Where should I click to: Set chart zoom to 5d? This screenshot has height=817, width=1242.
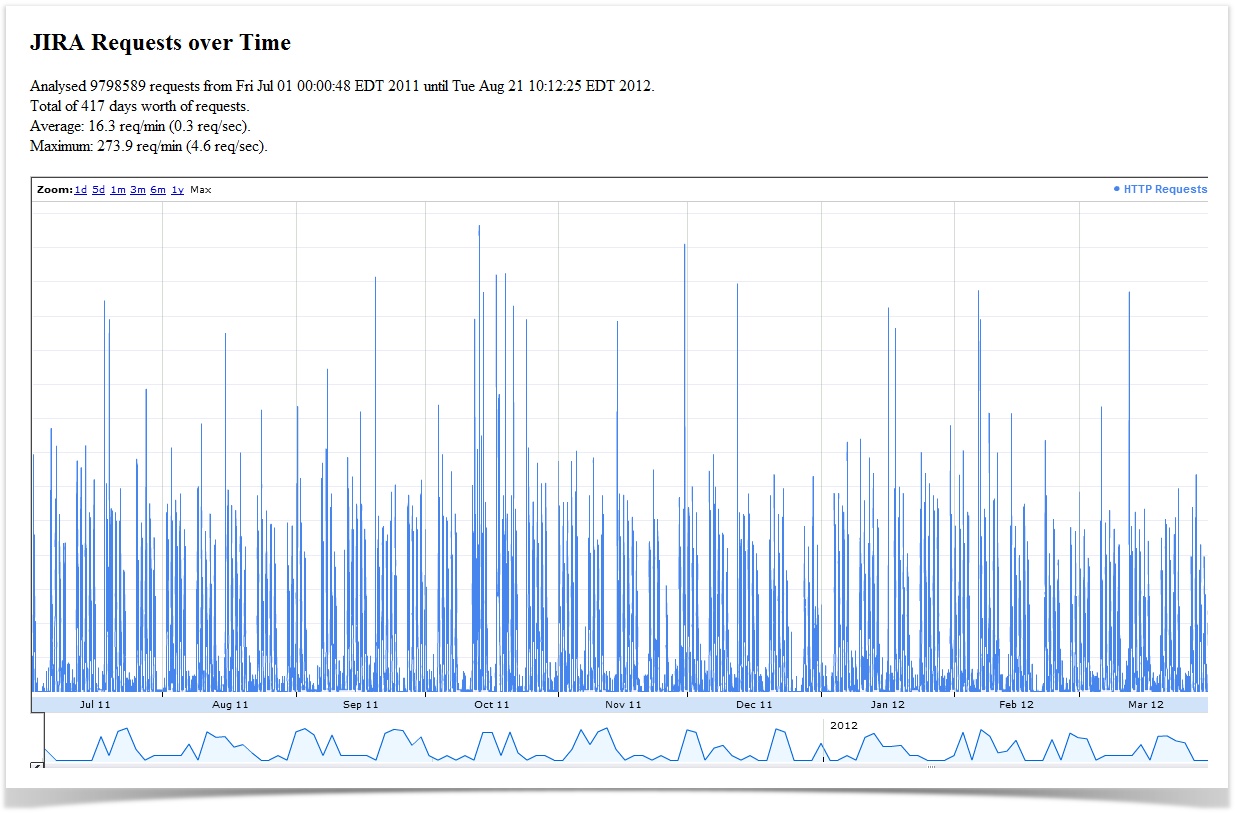click(99, 190)
